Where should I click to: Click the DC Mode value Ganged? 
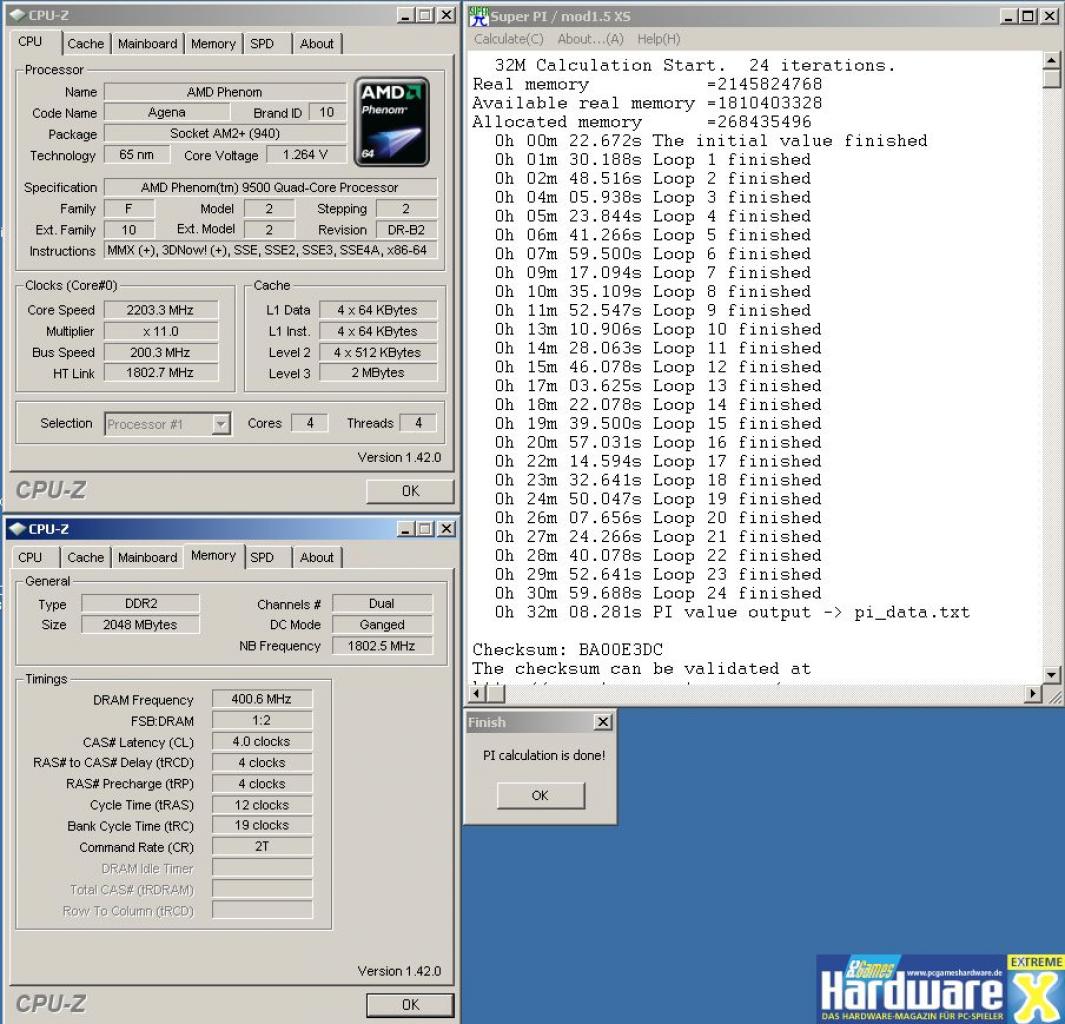(382, 625)
